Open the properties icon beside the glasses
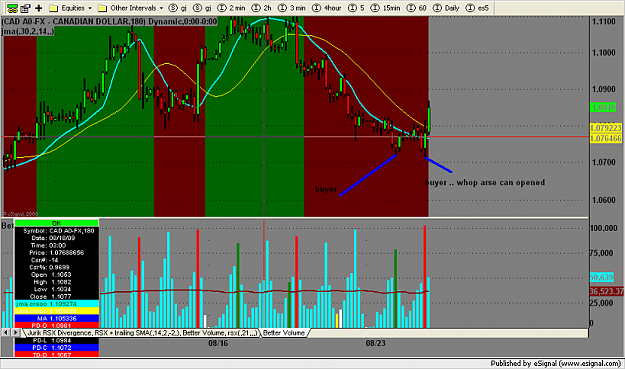The width and height of the screenshot is (625, 369). click(26, 8)
